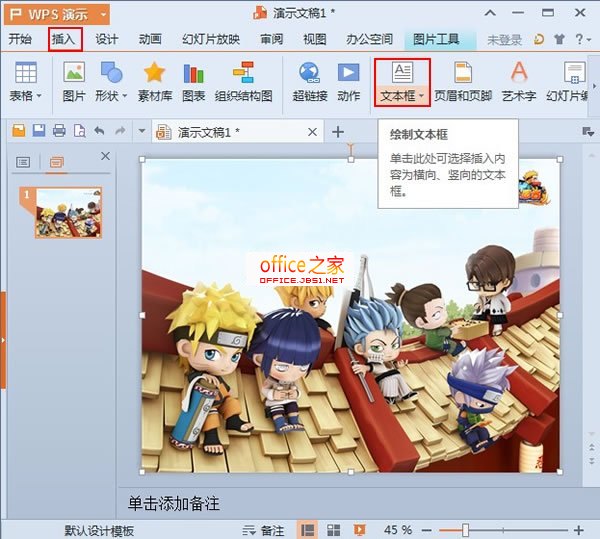The height and width of the screenshot is (539, 600).
Task: Add a new document tab with plus
Action: [x=338, y=132]
